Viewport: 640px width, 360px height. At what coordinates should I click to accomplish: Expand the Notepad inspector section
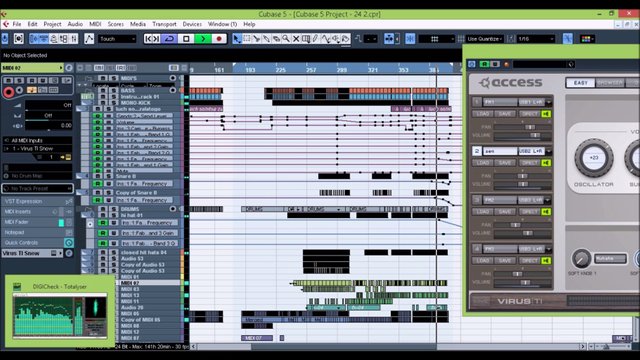point(37,232)
